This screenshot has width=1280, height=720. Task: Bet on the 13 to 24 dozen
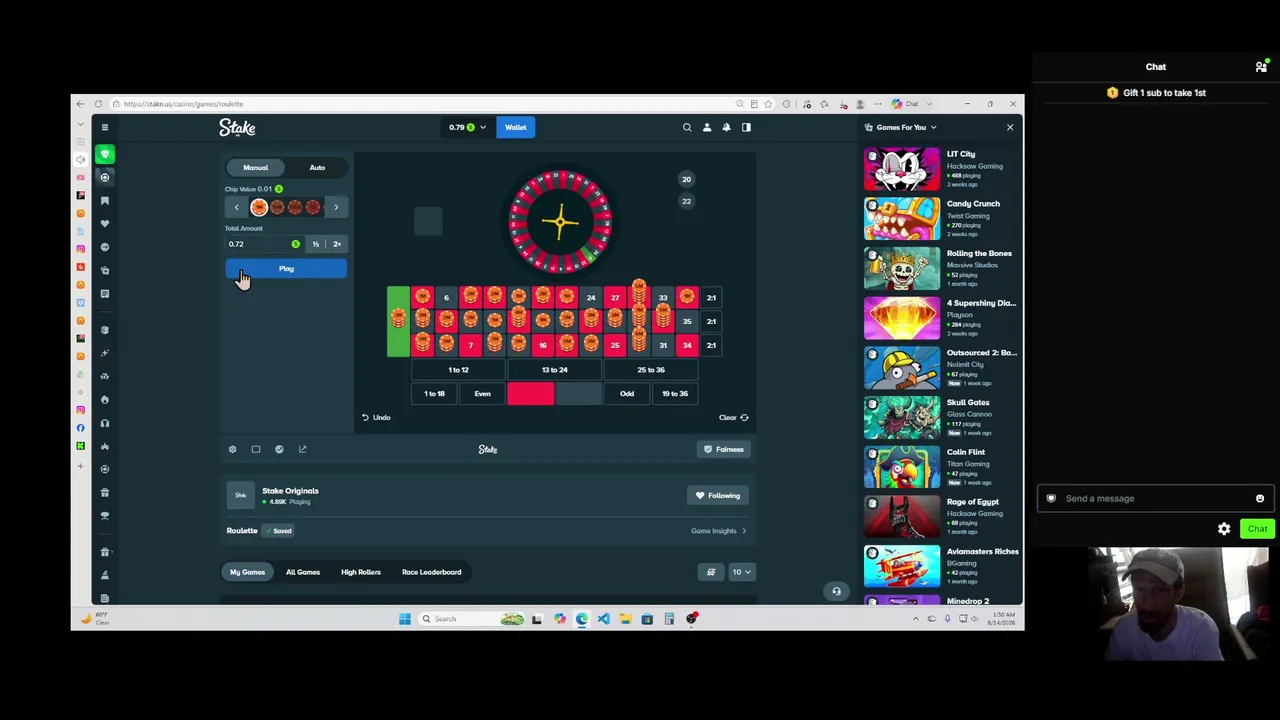click(554, 370)
